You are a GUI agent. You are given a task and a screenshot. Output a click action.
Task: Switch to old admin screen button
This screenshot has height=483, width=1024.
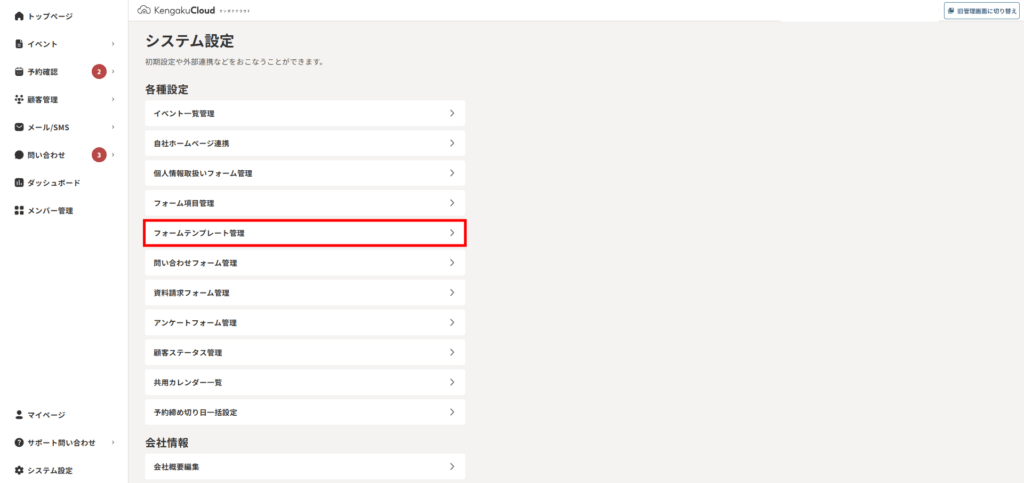tap(982, 11)
